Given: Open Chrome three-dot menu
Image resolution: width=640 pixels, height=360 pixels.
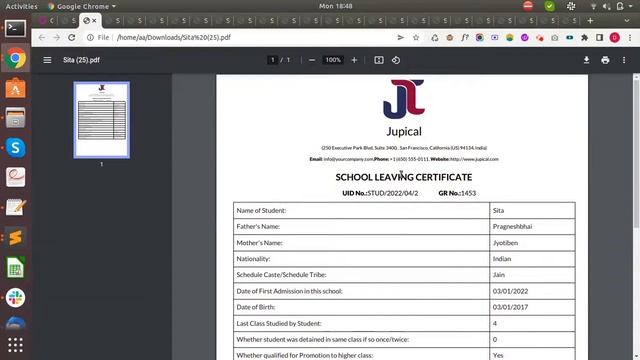Looking at the screenshot, I should [630, 38].
